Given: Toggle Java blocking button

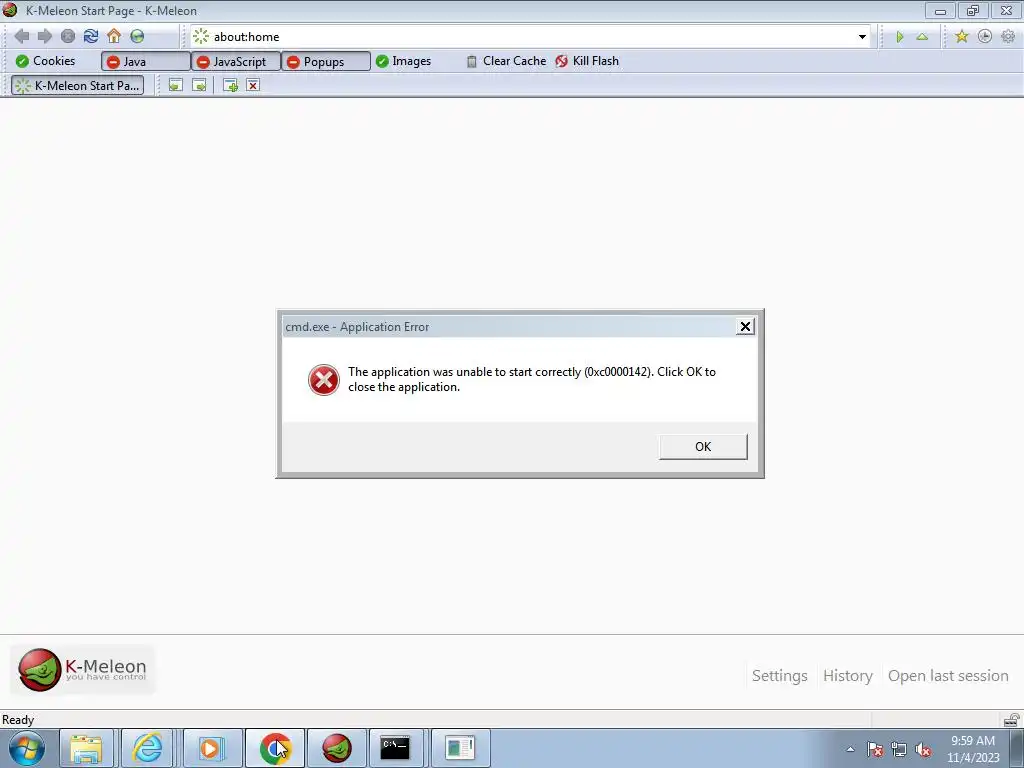Looking at the screenshot, I should [146, 61].
